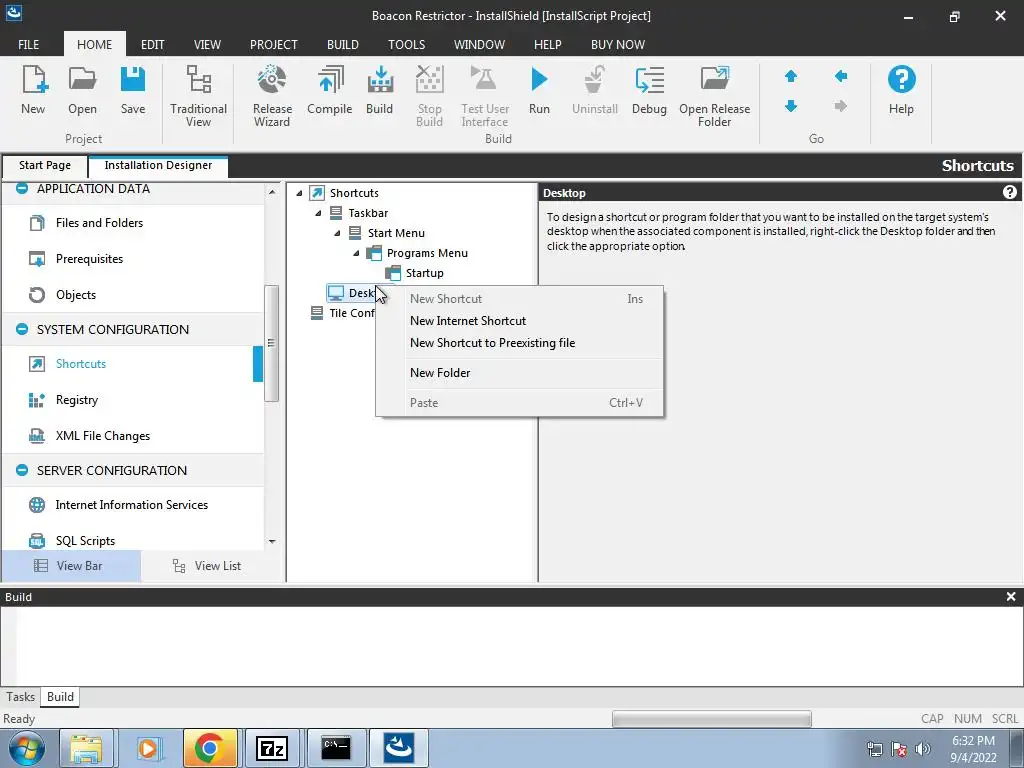Collapse the Programs Menu tree node
Screen dimensions: 1024x768
pos(356,253)
